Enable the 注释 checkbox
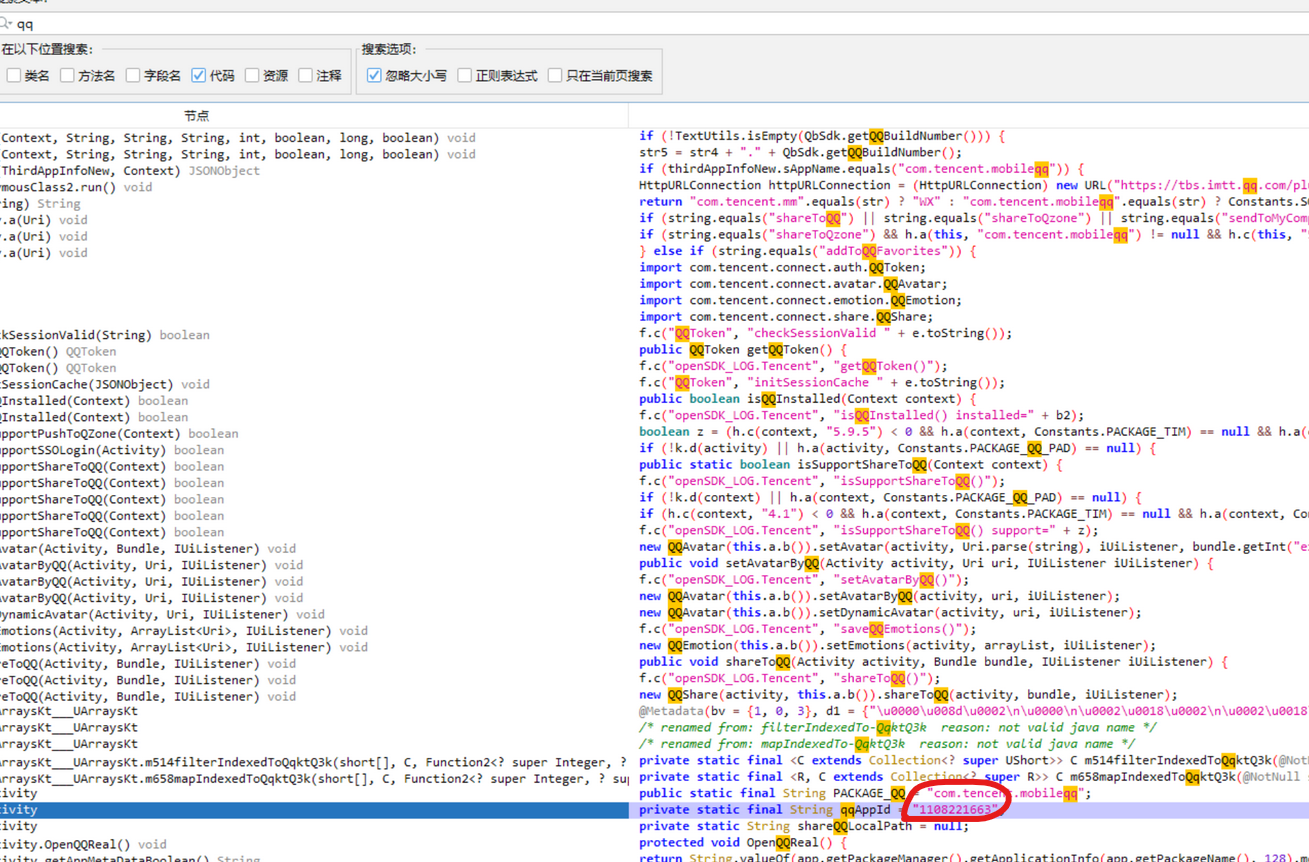The width and height of the screenshot is (1309, 862). [x=305, y=75]
